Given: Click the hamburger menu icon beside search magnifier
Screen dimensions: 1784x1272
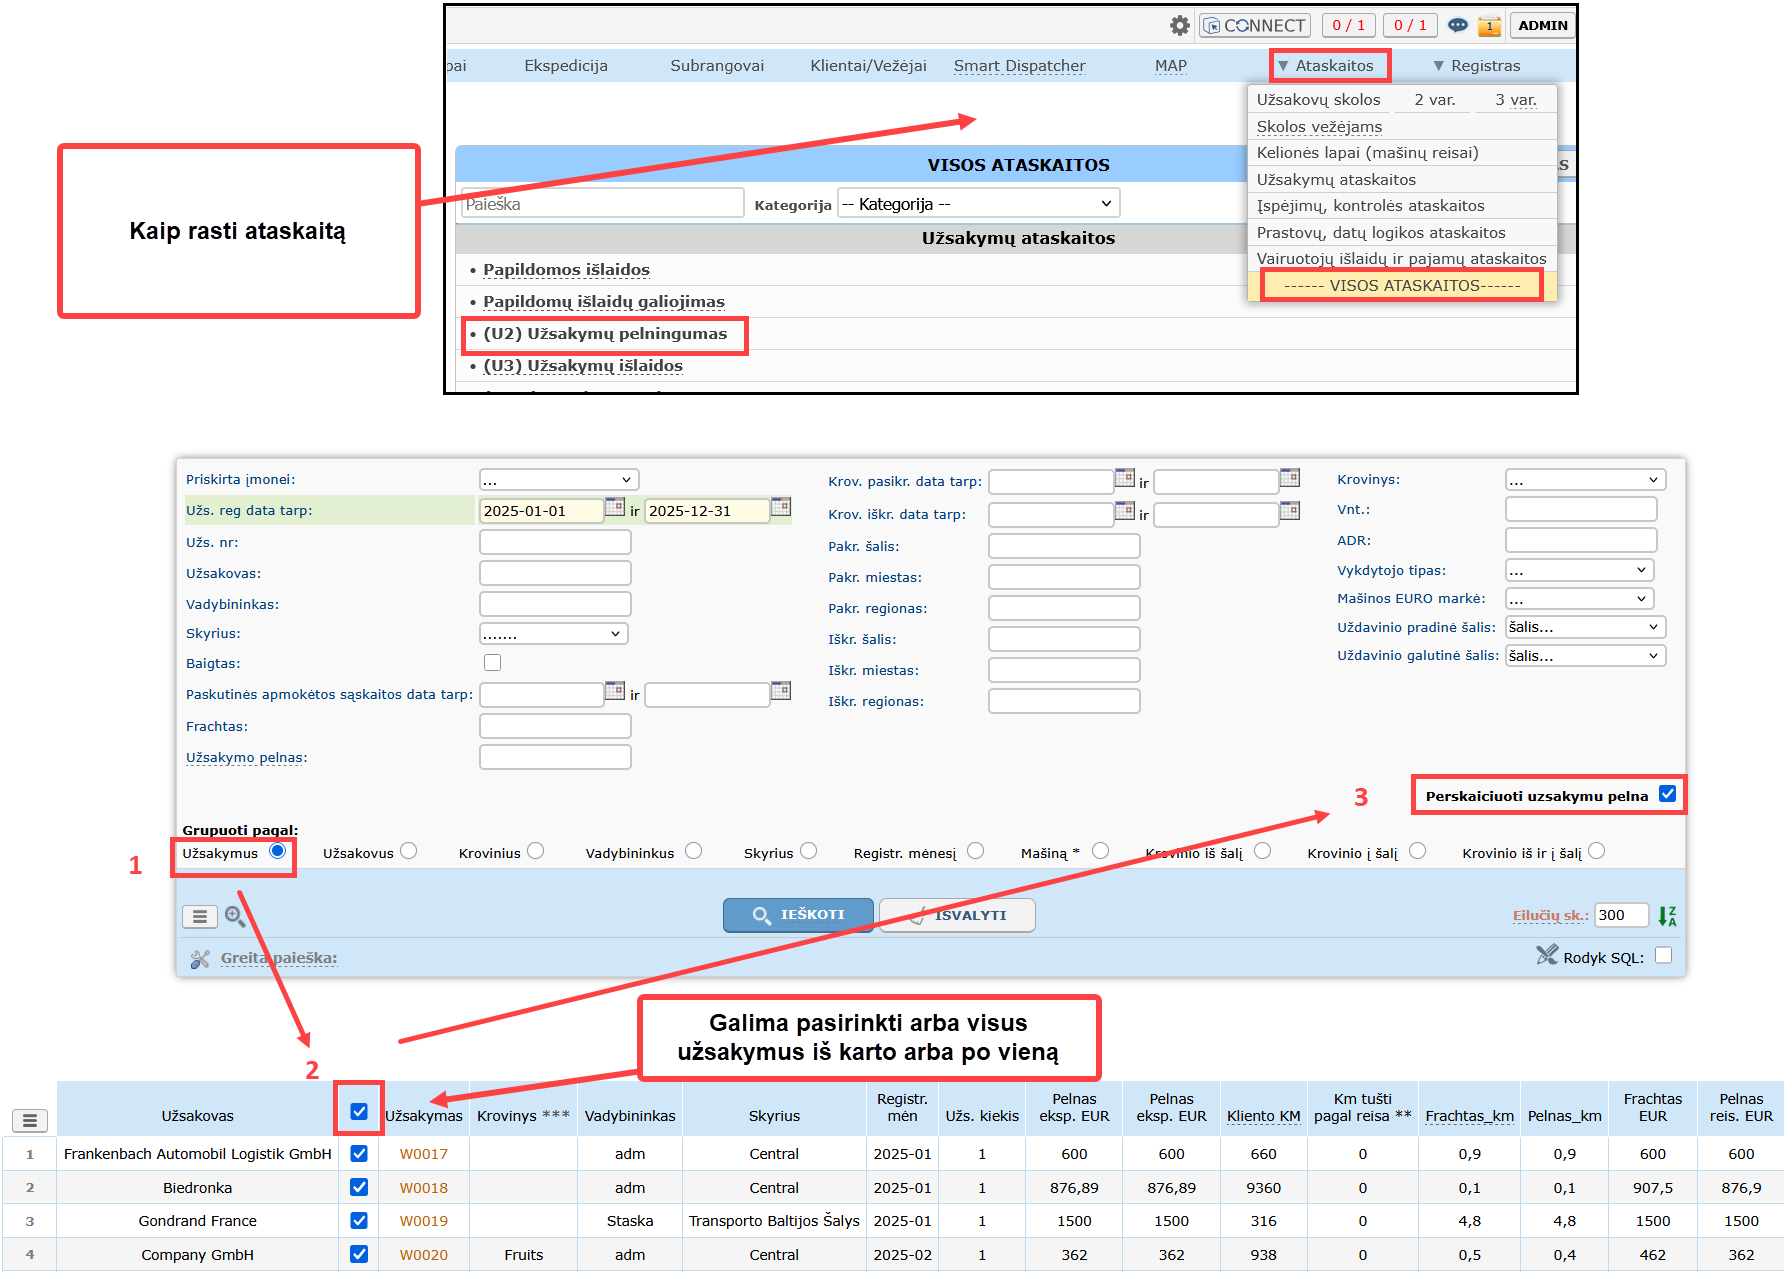Looking at the screenshot, I should tap(200, 916).
